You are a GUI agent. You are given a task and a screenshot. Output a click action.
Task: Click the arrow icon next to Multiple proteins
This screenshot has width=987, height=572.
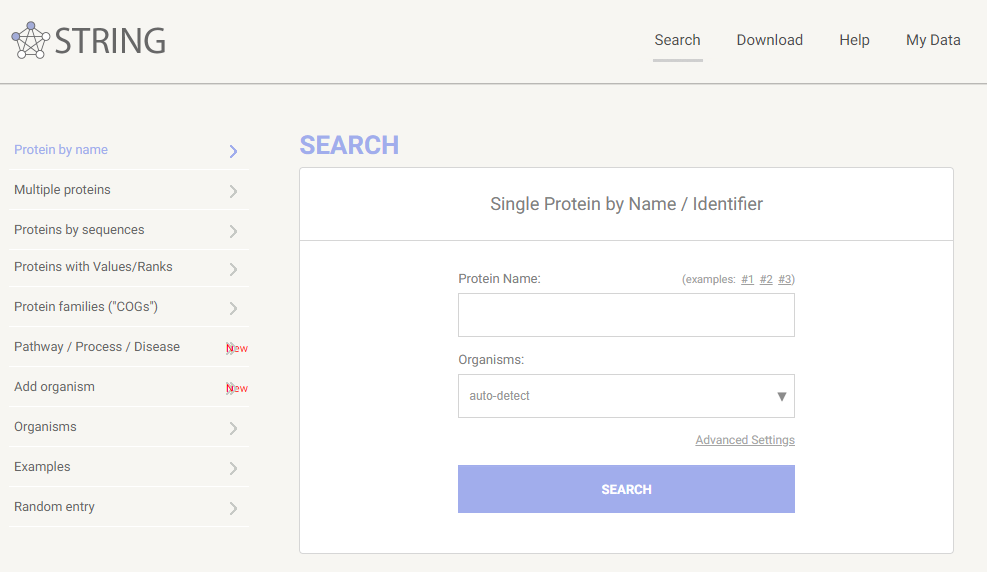(x=233, y=191)
